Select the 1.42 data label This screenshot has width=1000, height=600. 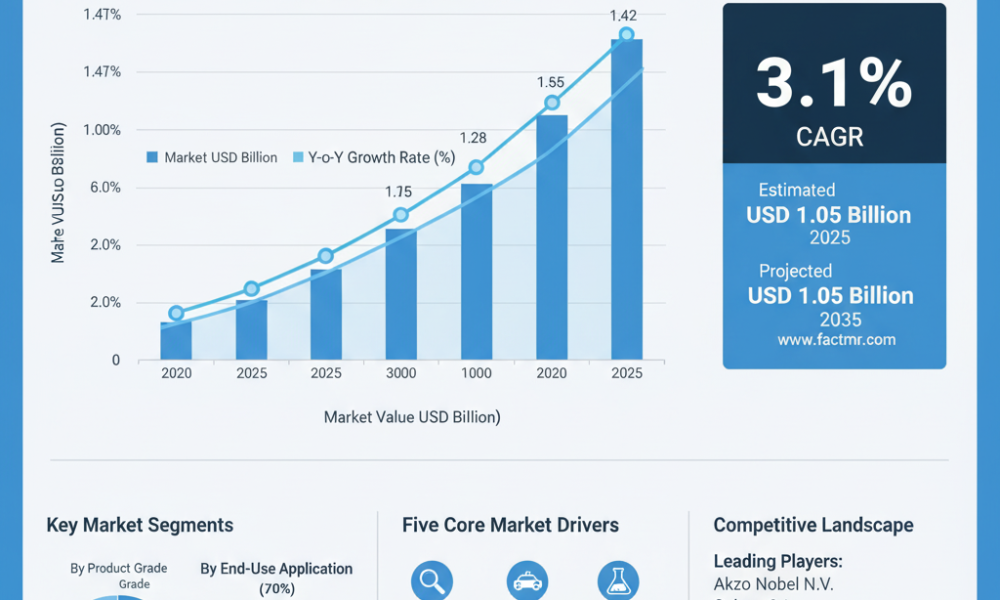pyautogui.click(x=623, y=15)
